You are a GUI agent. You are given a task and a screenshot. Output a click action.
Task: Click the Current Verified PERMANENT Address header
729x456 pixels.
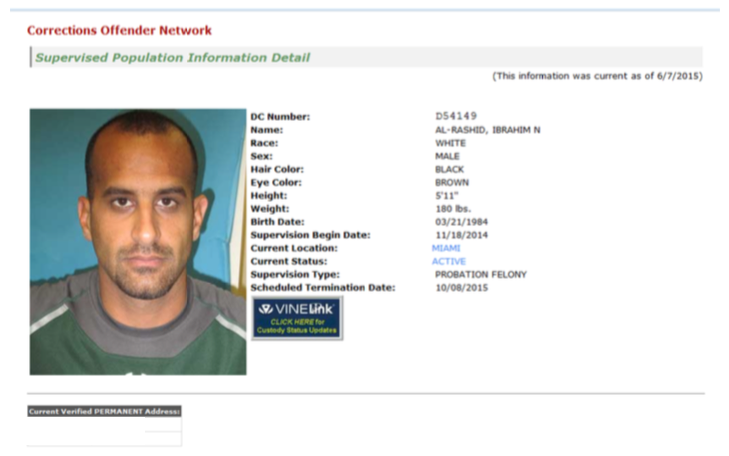pyautogui.click(x=104, y=411)
